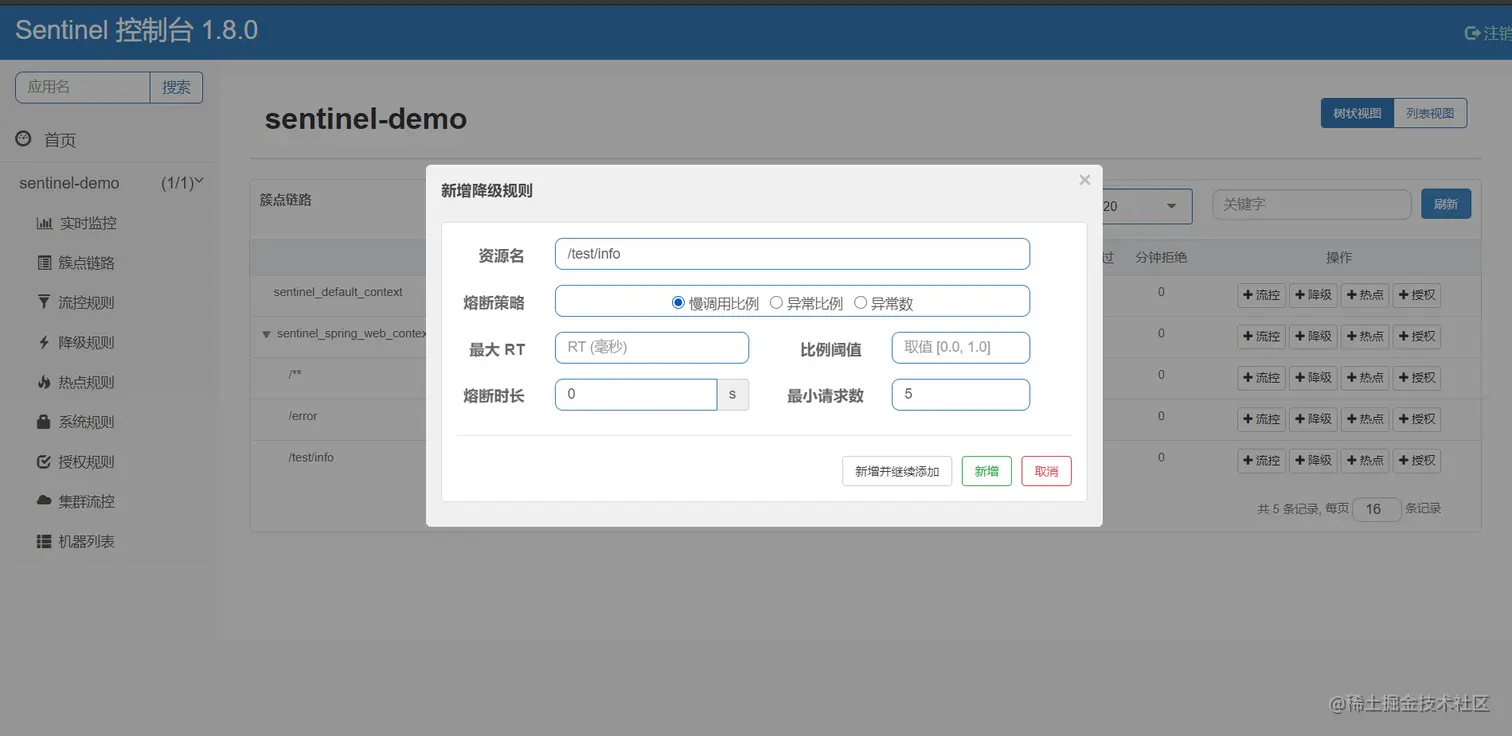Click the /test/info resource in table
This screenshot has width=1512, height=736.
pos(311,457)
